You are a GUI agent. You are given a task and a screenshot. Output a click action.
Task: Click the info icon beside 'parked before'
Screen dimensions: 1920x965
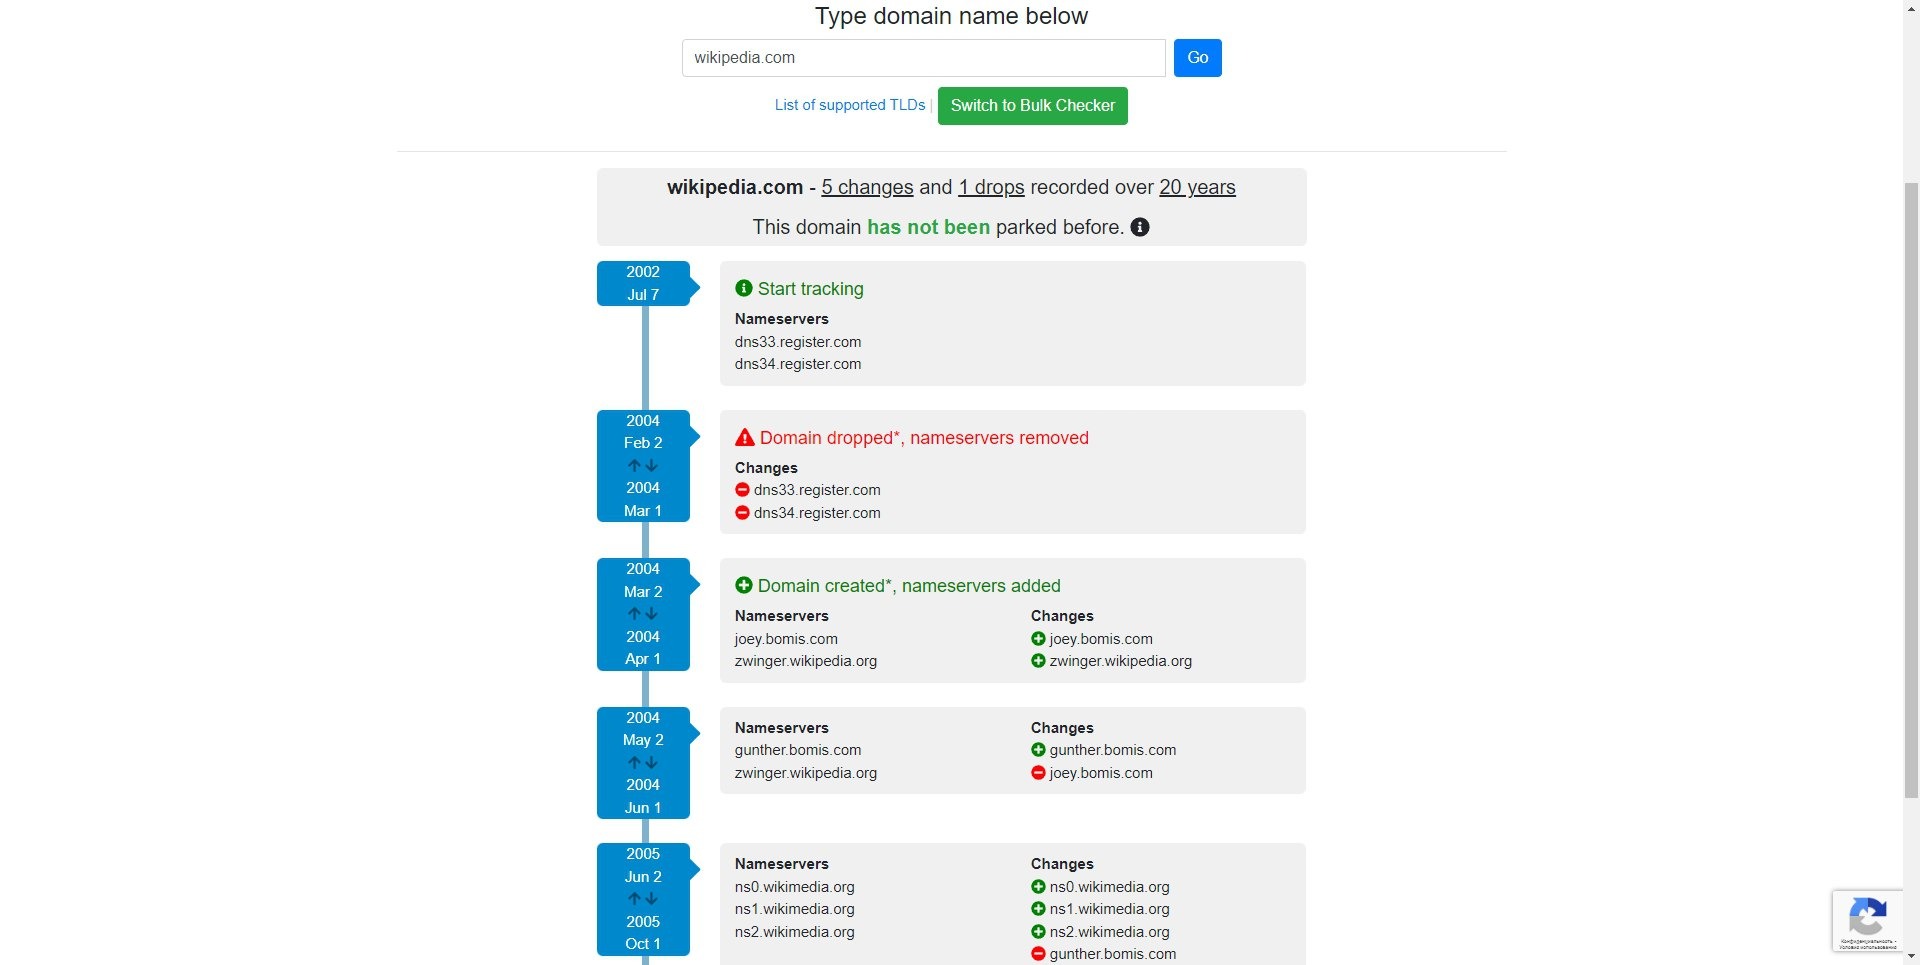click(1140, 227)
